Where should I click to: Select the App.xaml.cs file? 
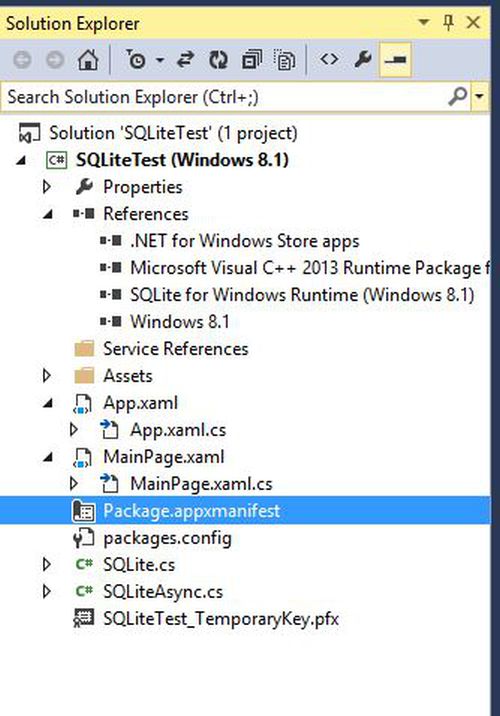178,430
